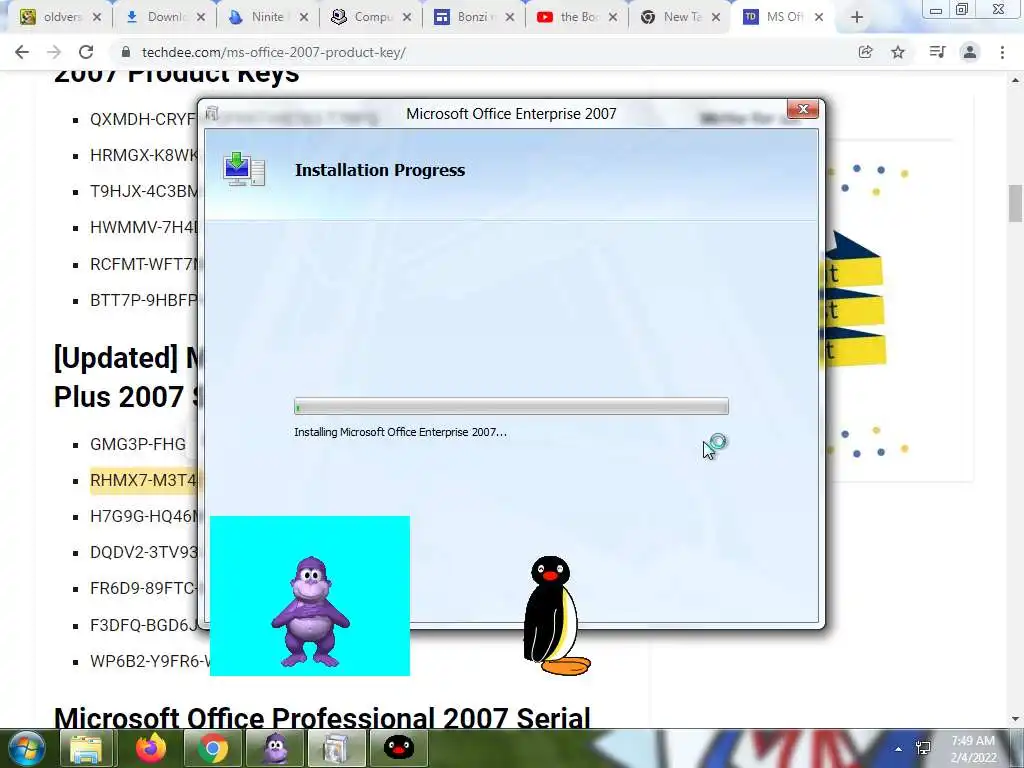Click the scrollbar up arrow
The height and width of the screenshot is (768, 1024).
(x=1015, y=80)
